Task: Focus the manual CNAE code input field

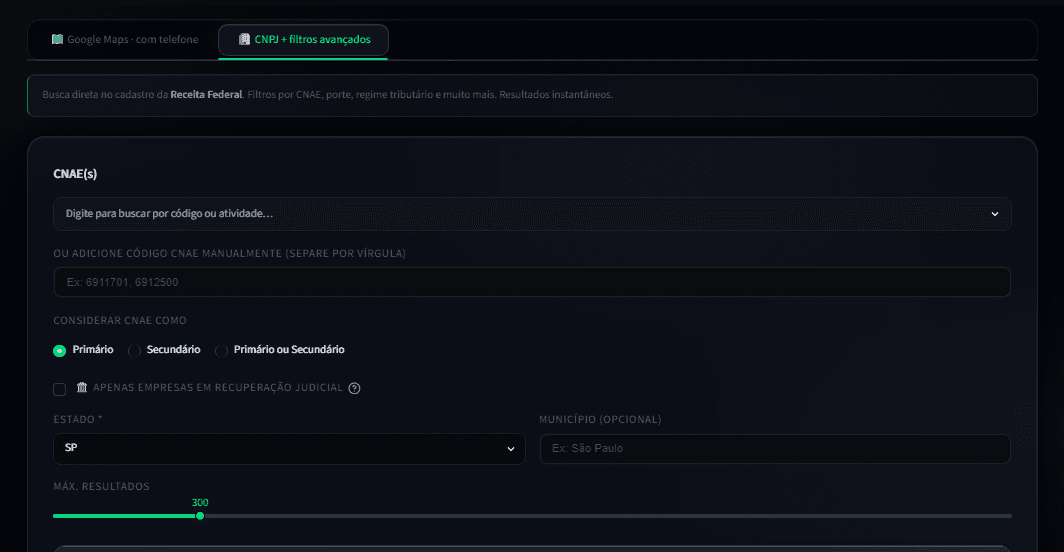Action: point(532,282)
